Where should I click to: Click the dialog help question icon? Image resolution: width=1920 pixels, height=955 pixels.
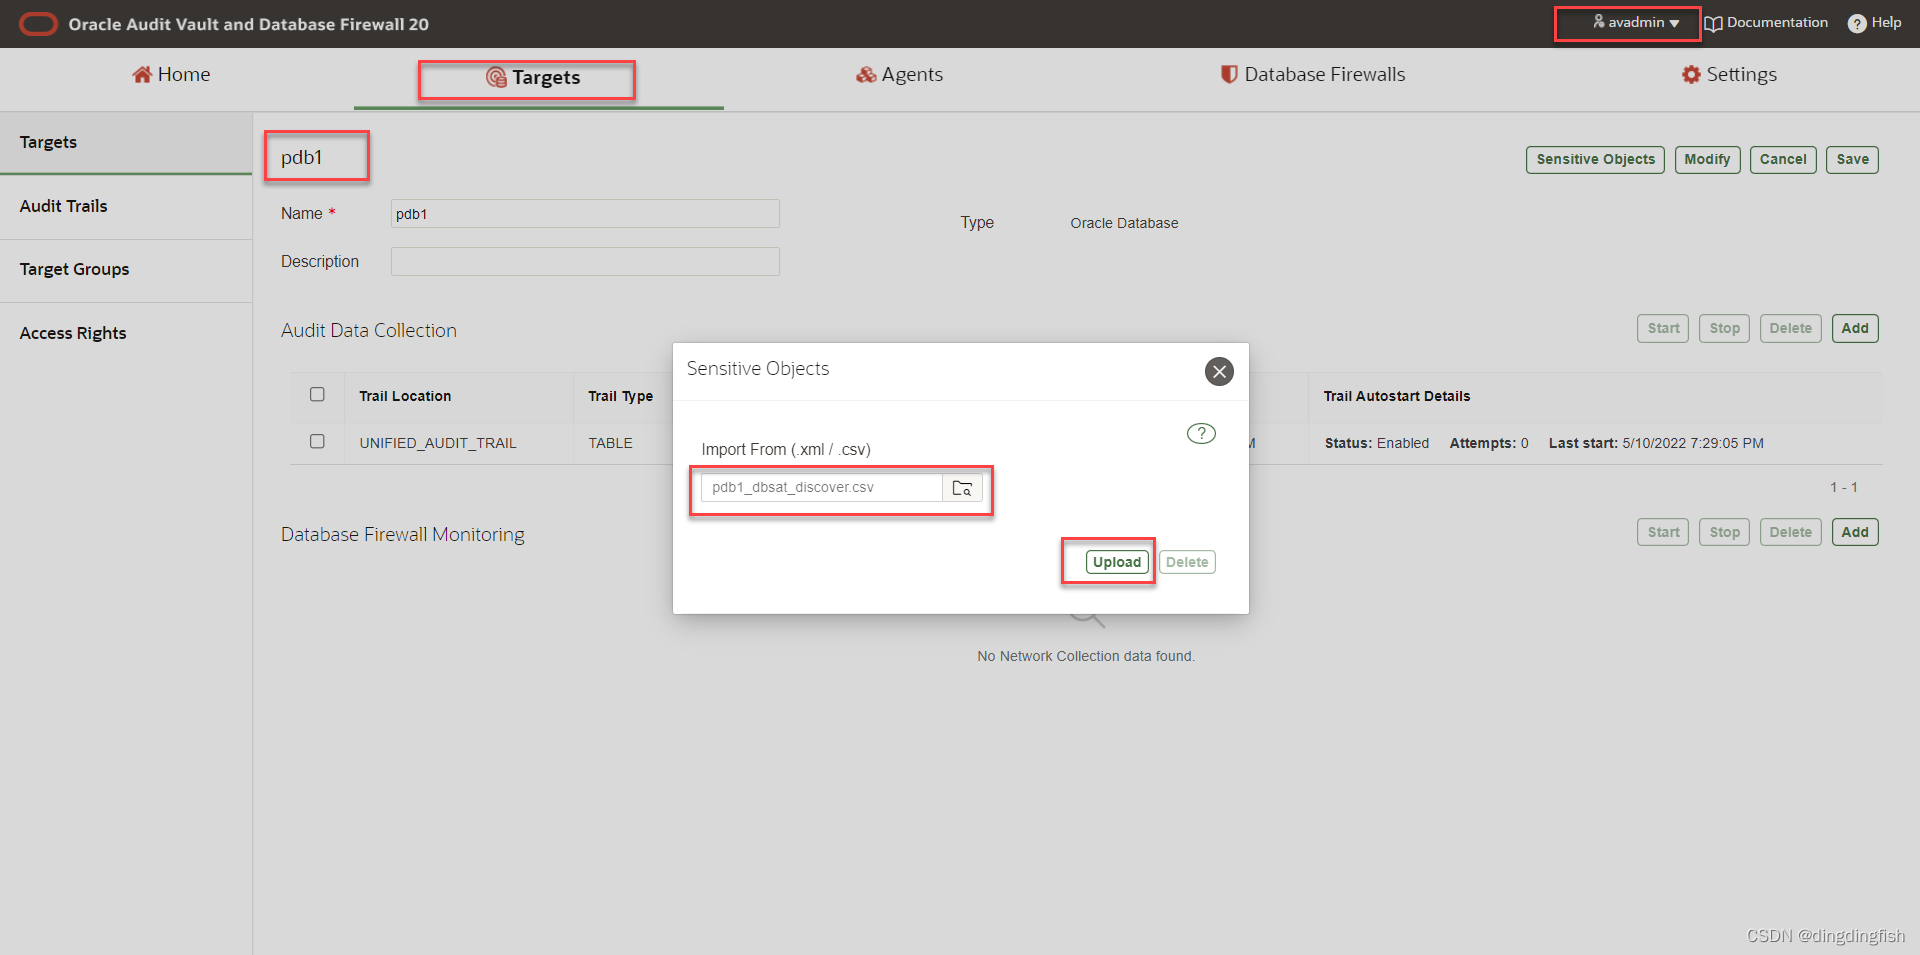(x=1201, y=434)
